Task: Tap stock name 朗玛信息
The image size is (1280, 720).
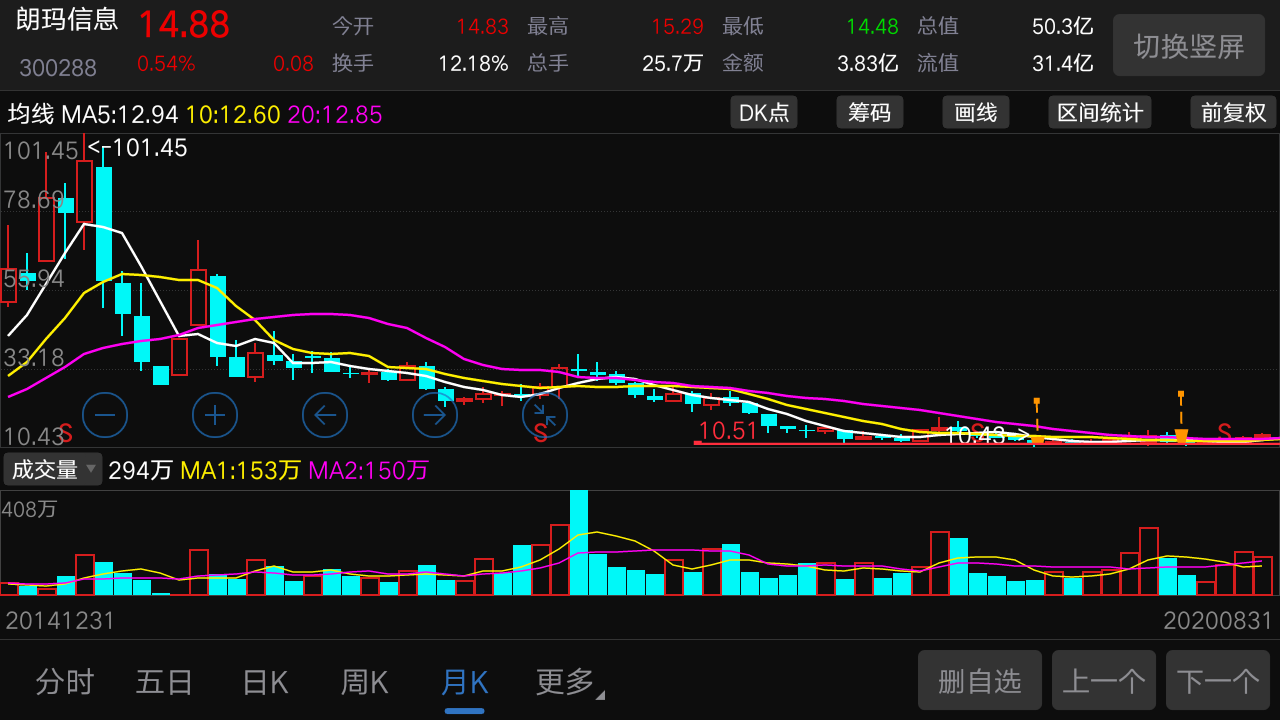Action: click(x=67, y=19)
